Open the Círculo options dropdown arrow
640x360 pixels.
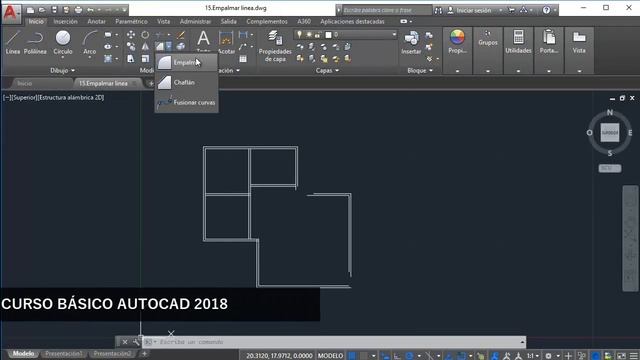(63, 58)
